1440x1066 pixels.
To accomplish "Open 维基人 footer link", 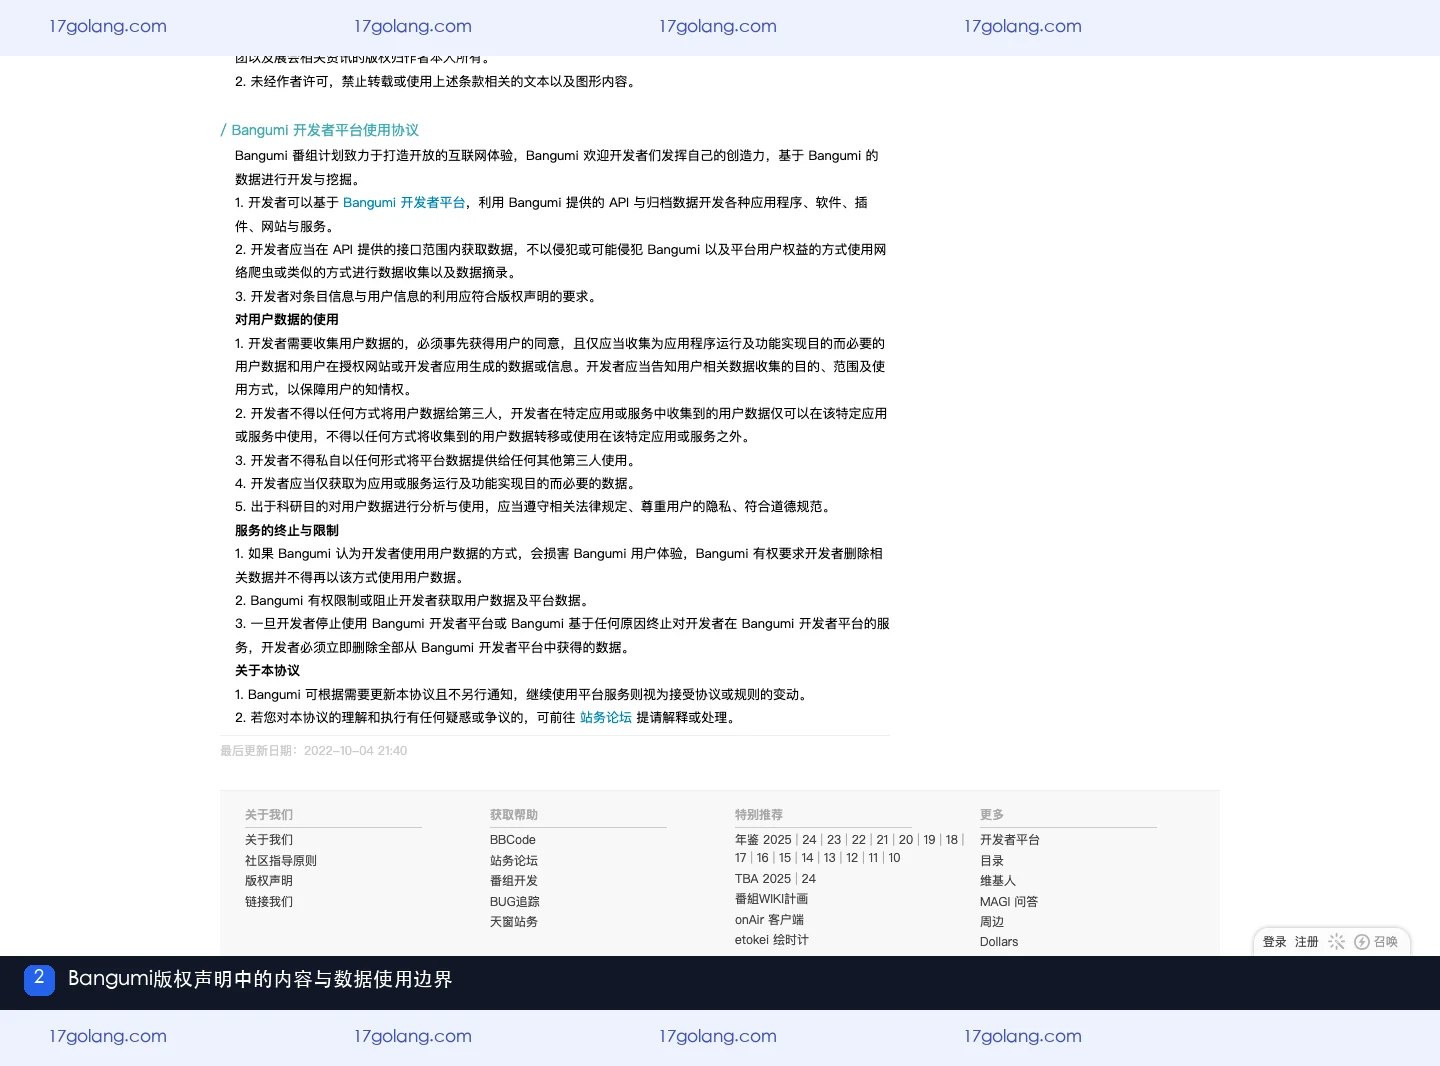I will click(998, 881).
